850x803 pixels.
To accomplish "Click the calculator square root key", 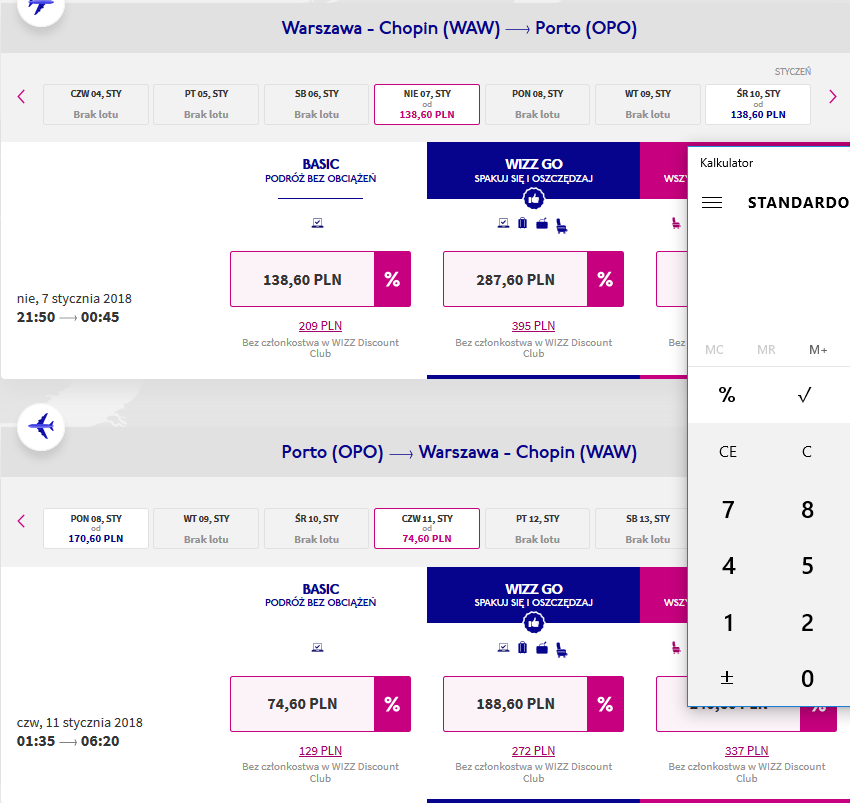I will coord(805,395).
